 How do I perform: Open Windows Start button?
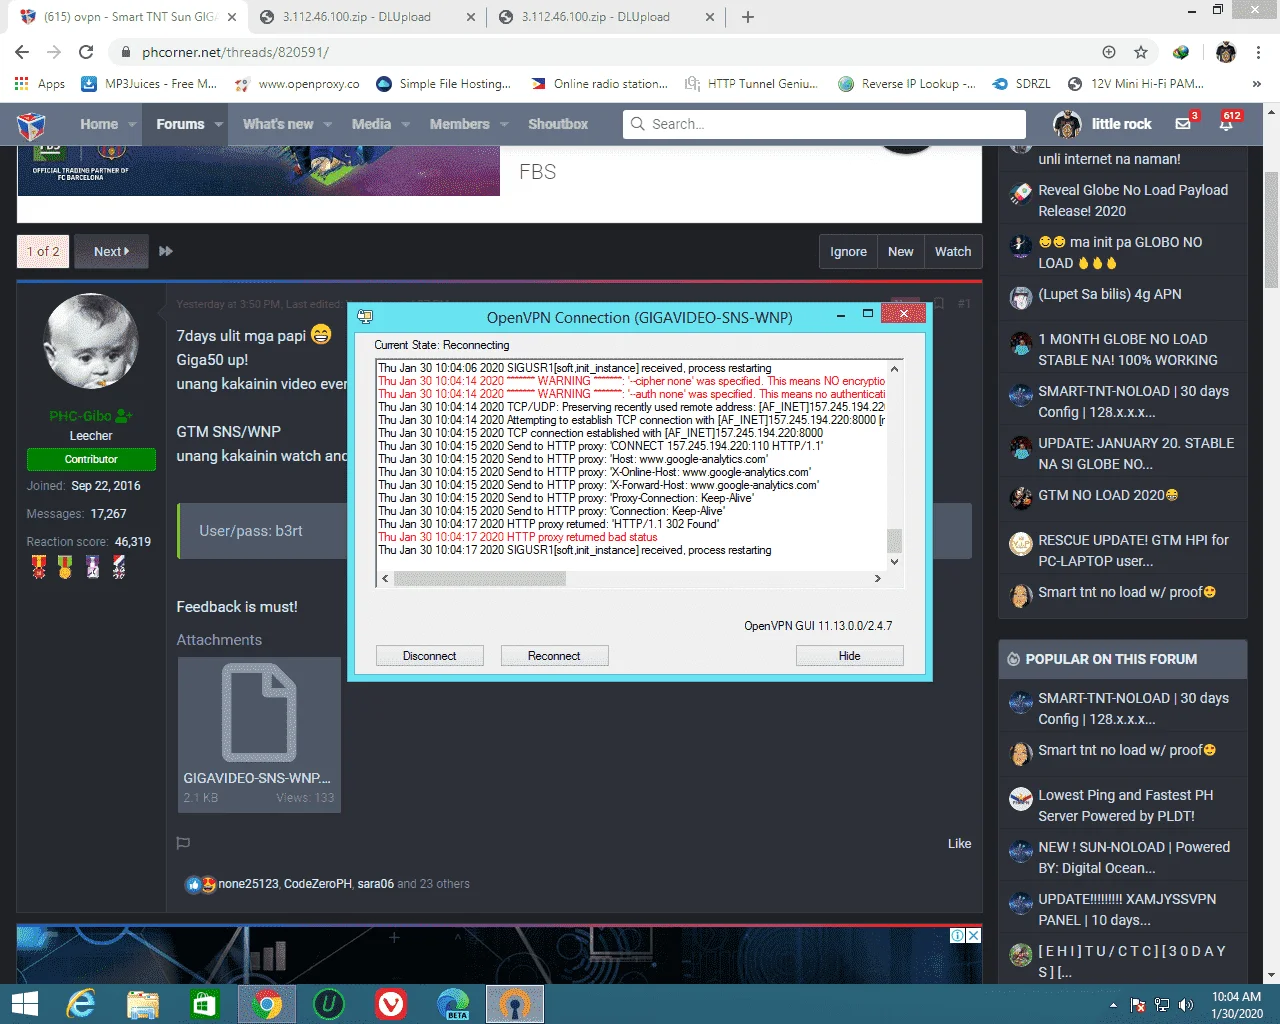tap(24, 1004)
